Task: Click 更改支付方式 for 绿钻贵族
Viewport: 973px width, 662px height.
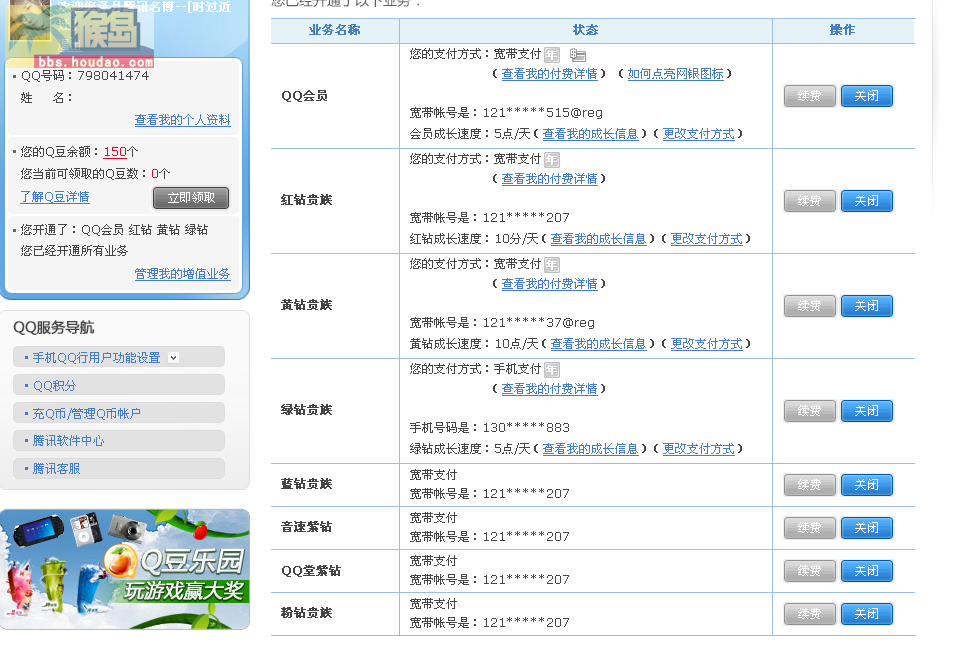Action: [698, 449]
